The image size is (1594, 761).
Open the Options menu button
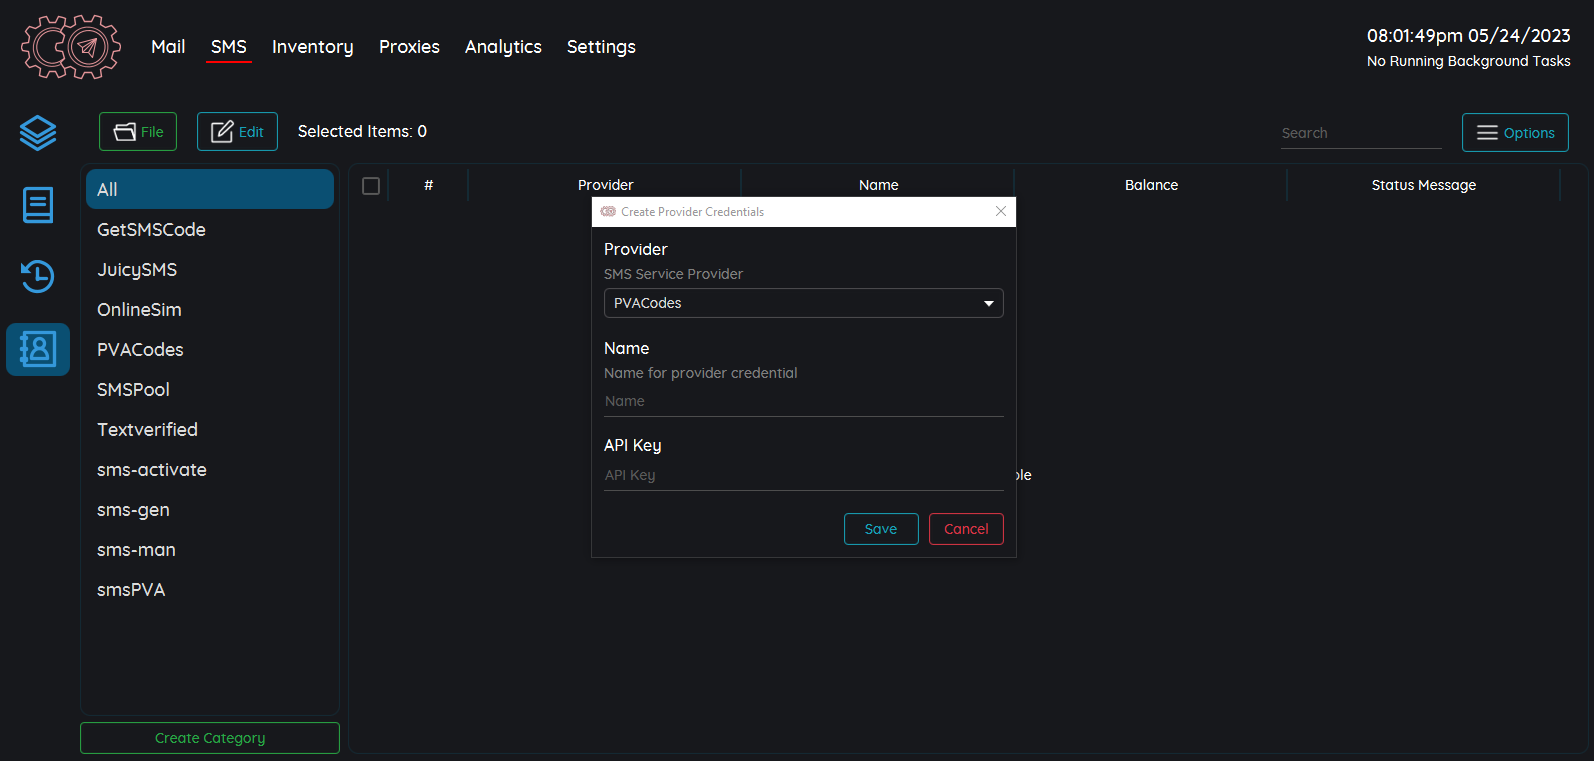pos(1515,133)
